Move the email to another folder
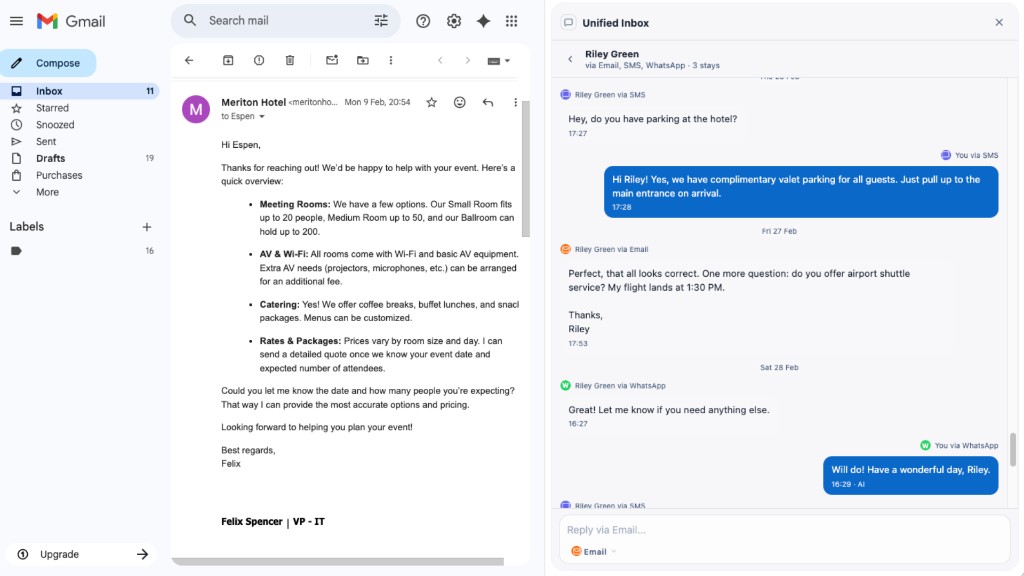Screen dimensions: 1024x576 tap(363, 60)
